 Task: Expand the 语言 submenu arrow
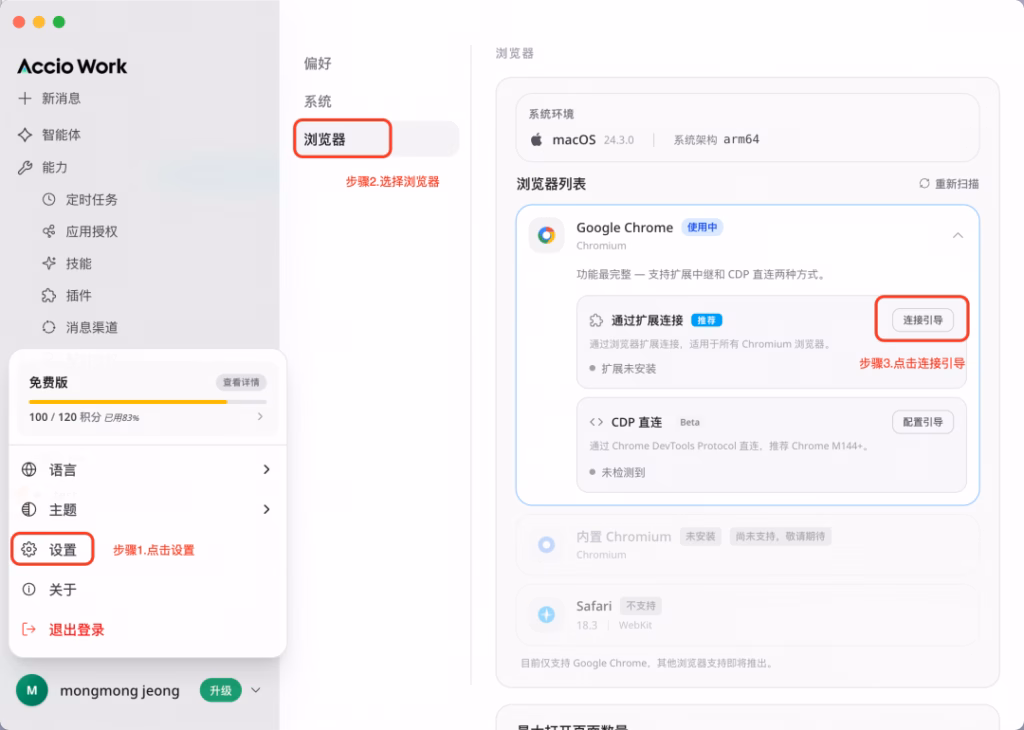pos(266,469)
